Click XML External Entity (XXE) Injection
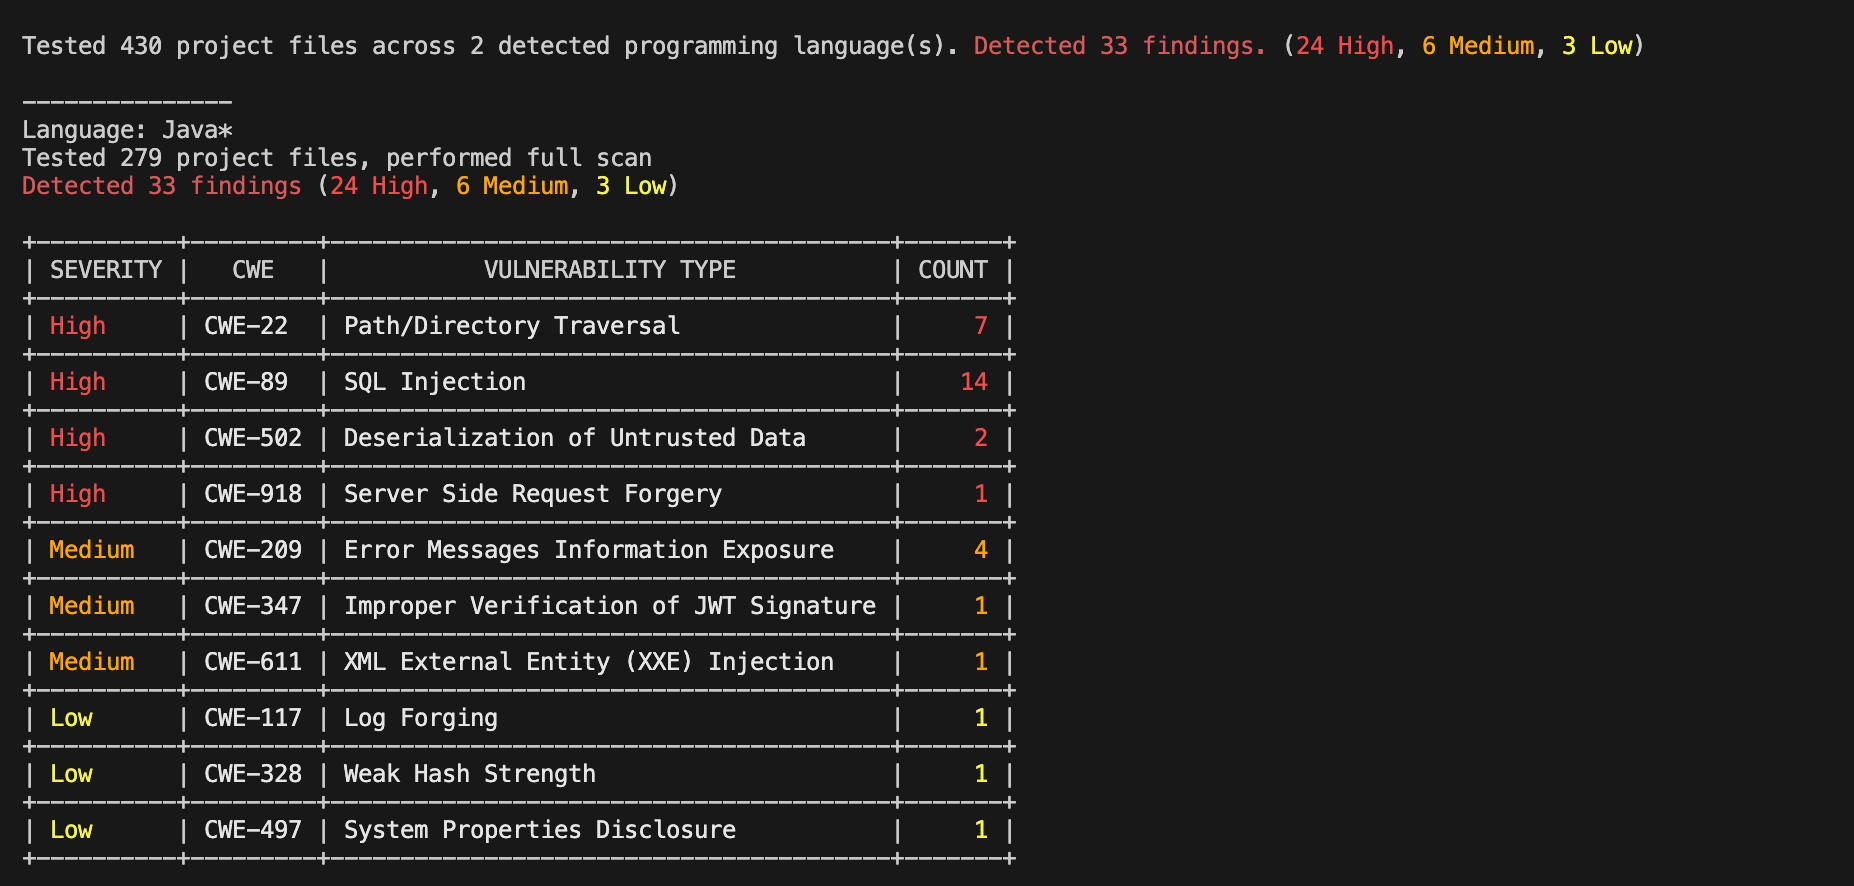Viewport: 1854px width, 886px height. (x=588, y=662)
